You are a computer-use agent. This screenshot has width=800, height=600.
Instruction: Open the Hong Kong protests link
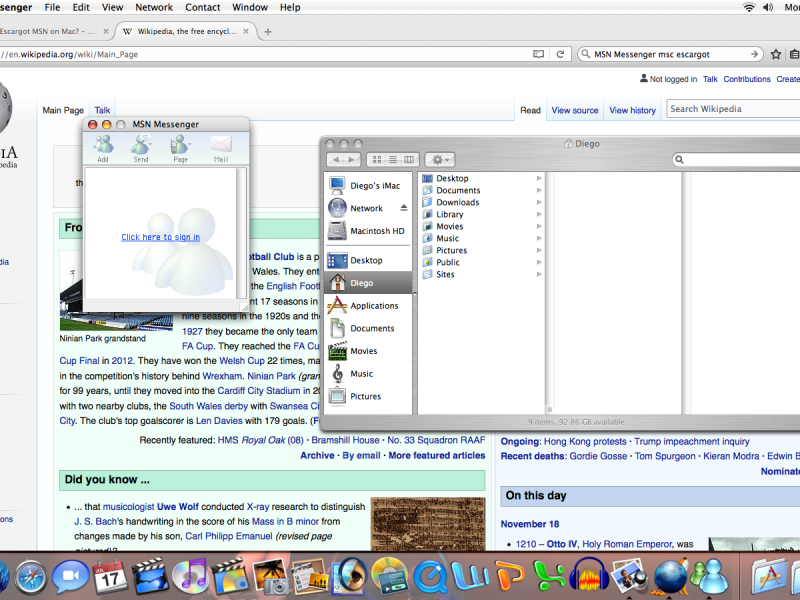pos(585,441)
